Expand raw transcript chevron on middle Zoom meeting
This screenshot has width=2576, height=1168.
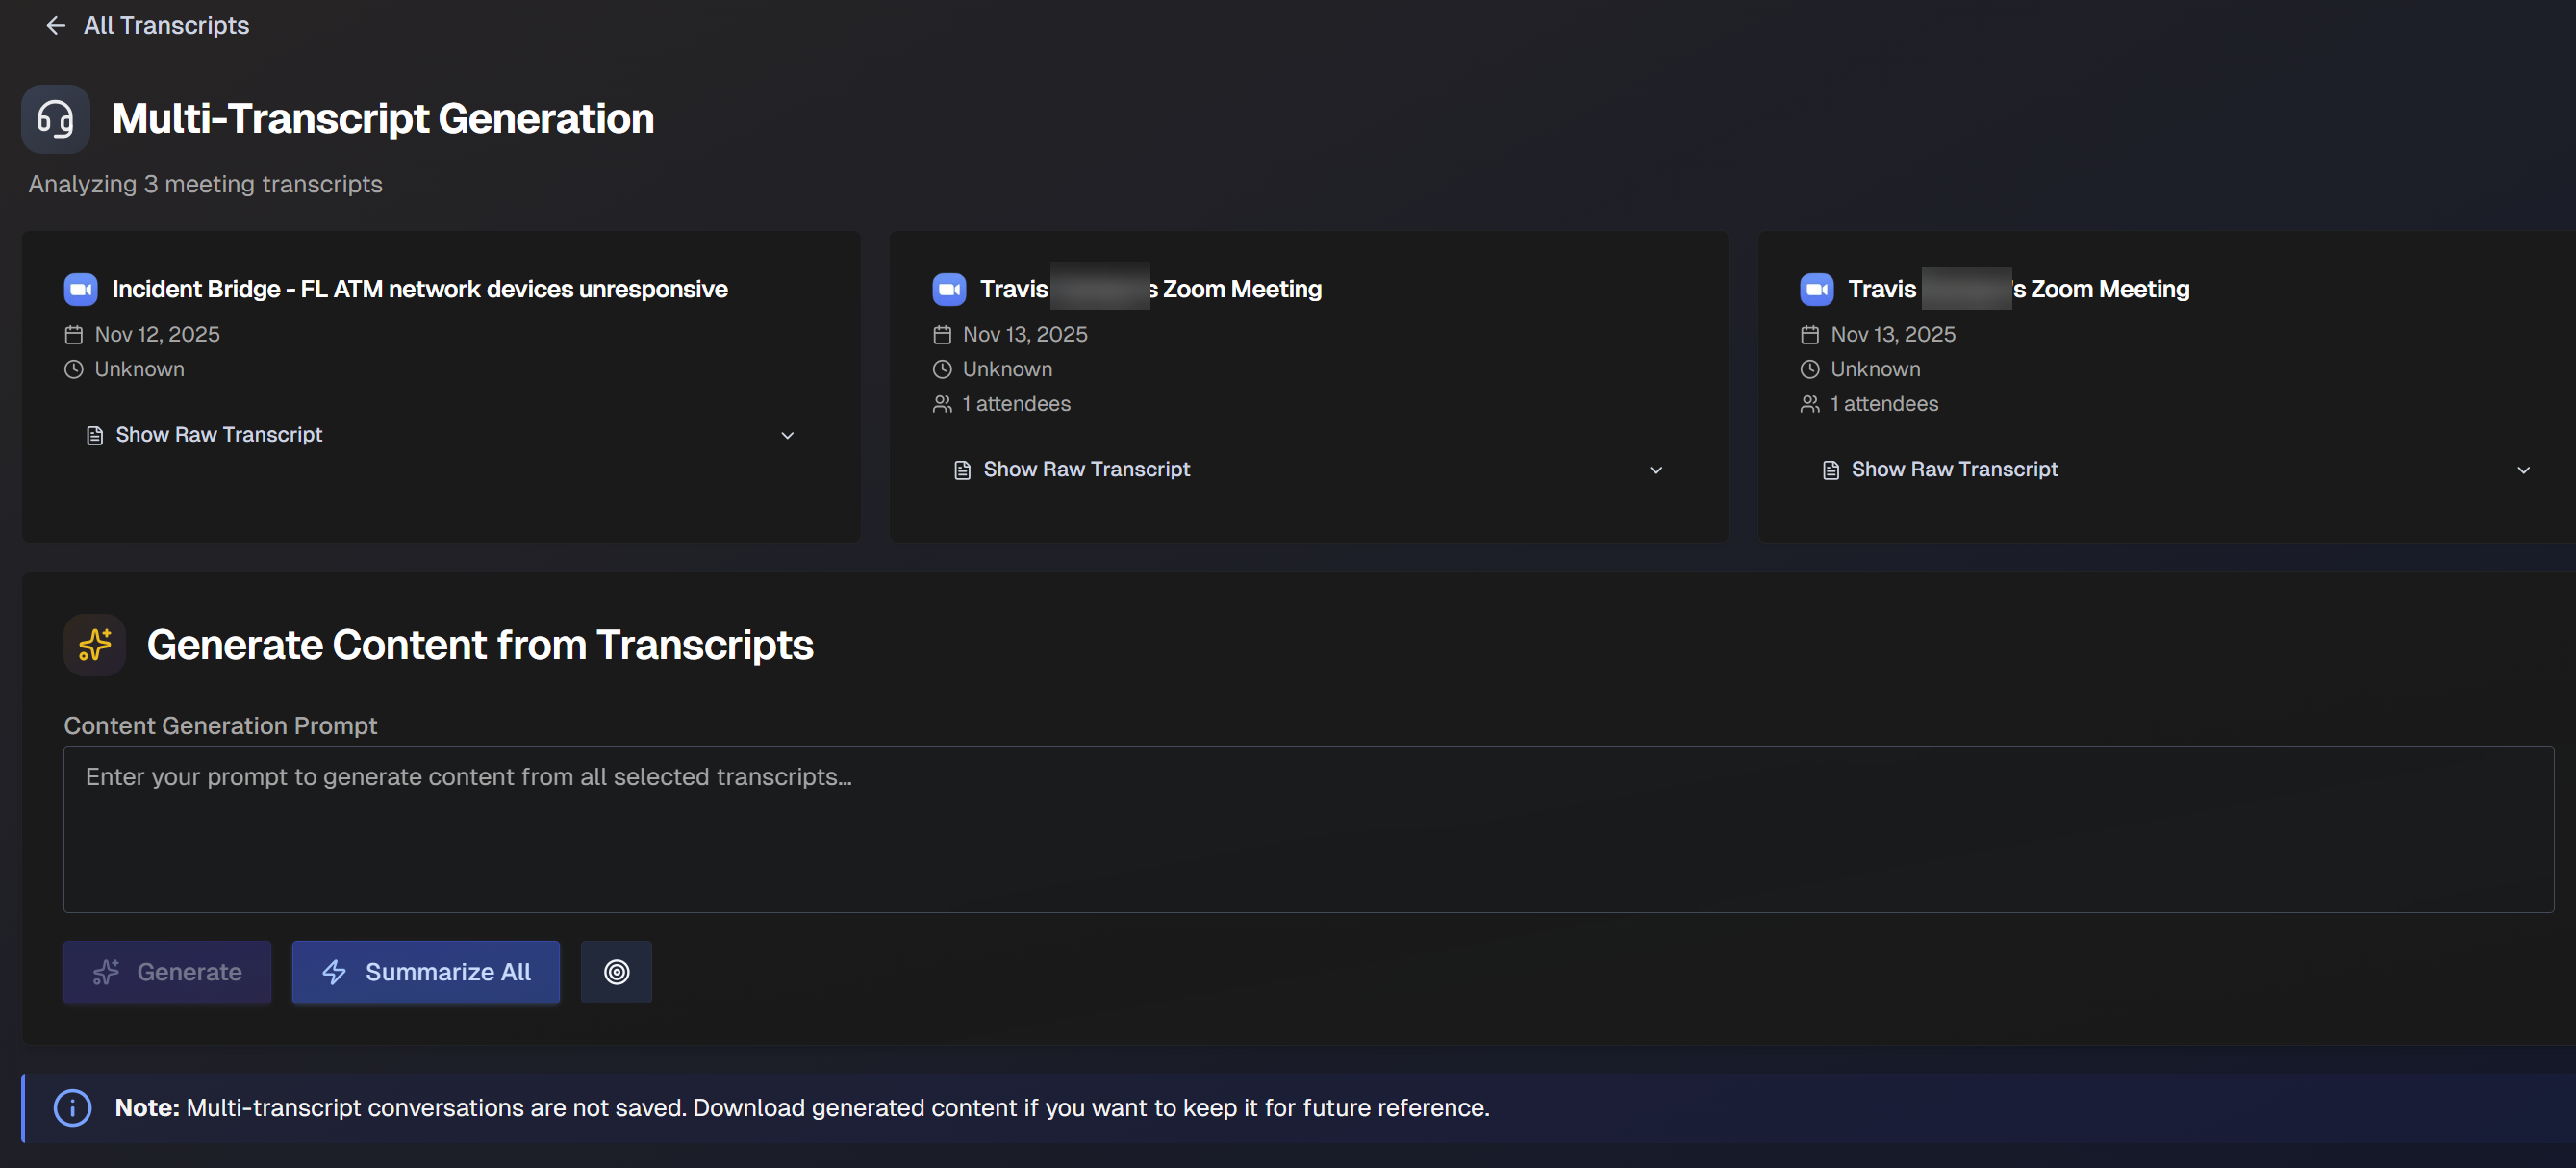1656,470
